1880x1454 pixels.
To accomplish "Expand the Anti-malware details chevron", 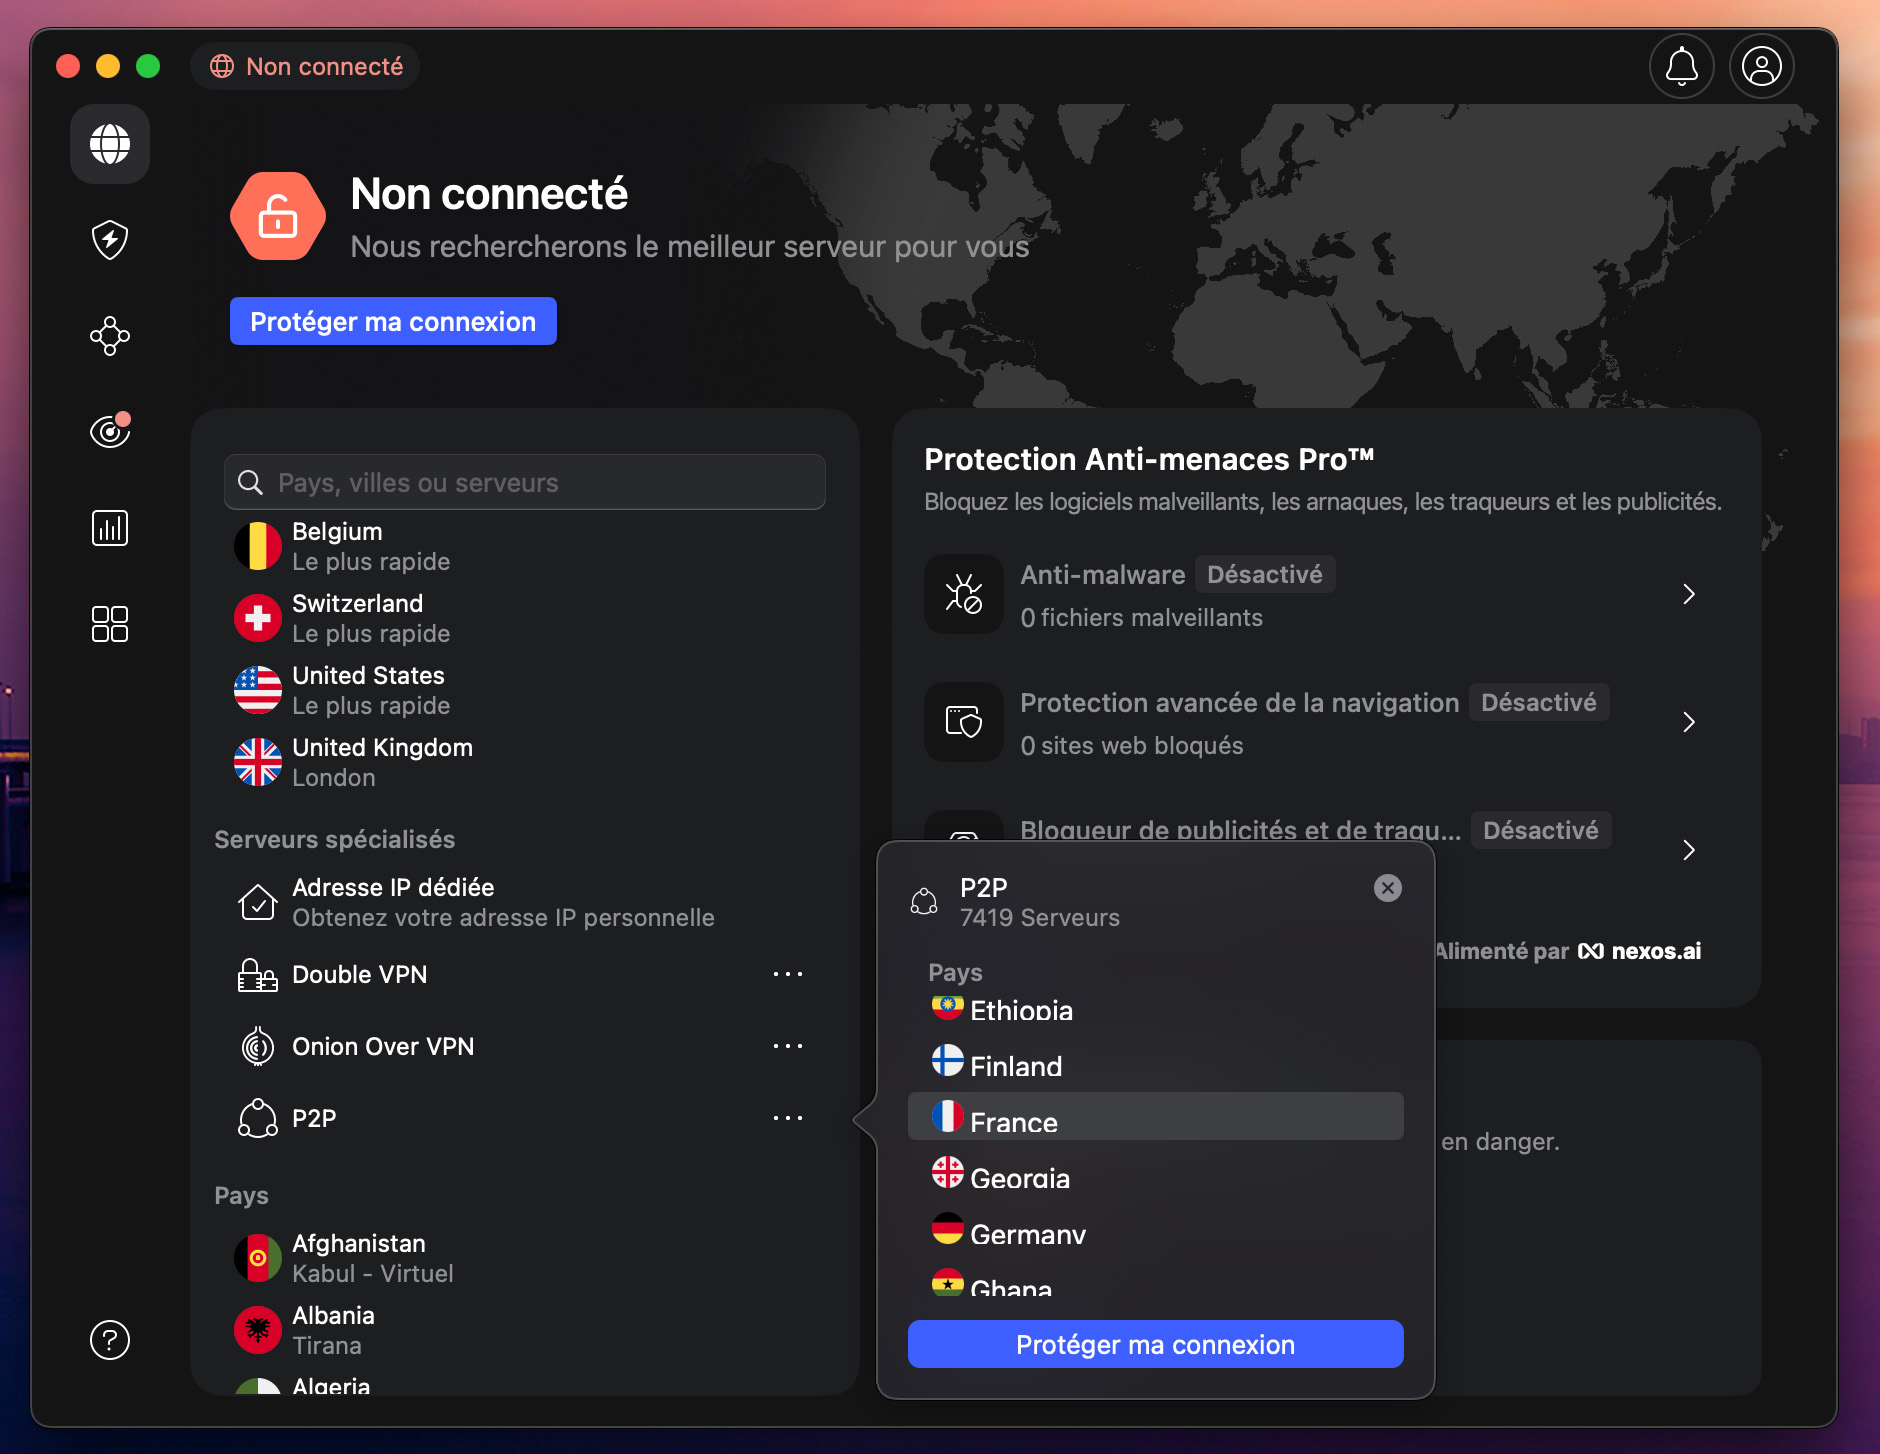I will [x=1690, y=594].
